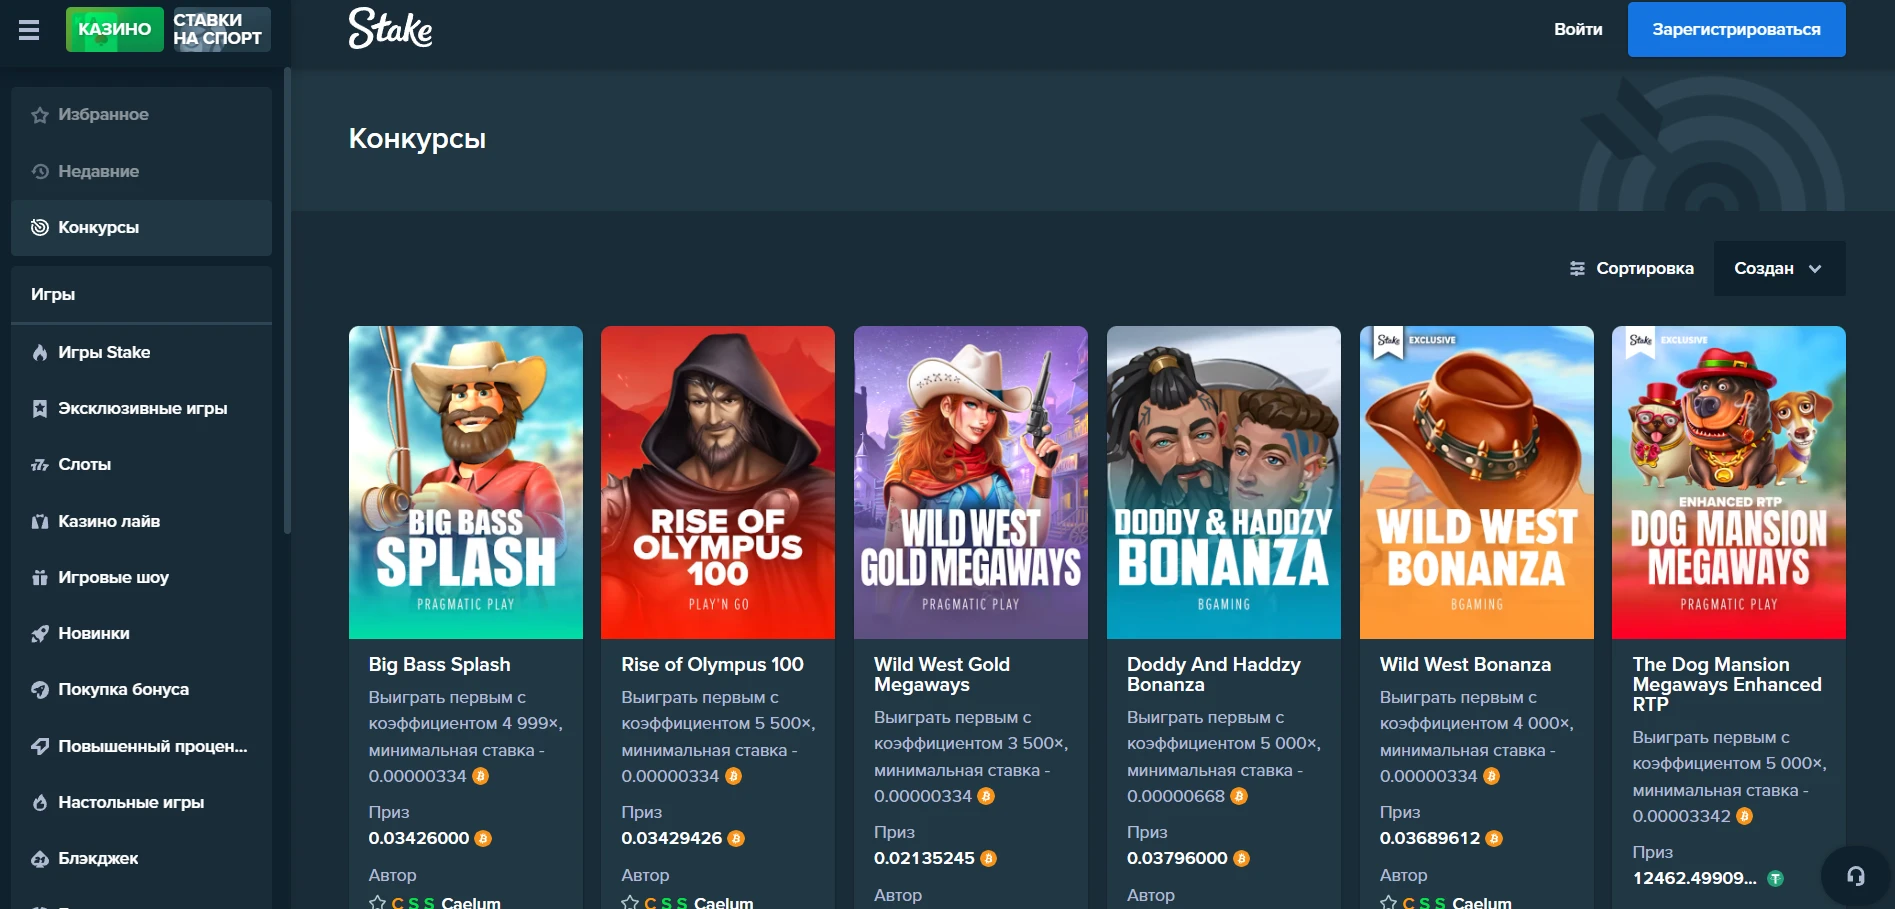Open The Dog Mansion Megaways Enhanced RTP title
The height and width of the screenshot is (909, 1895).
1727,684
